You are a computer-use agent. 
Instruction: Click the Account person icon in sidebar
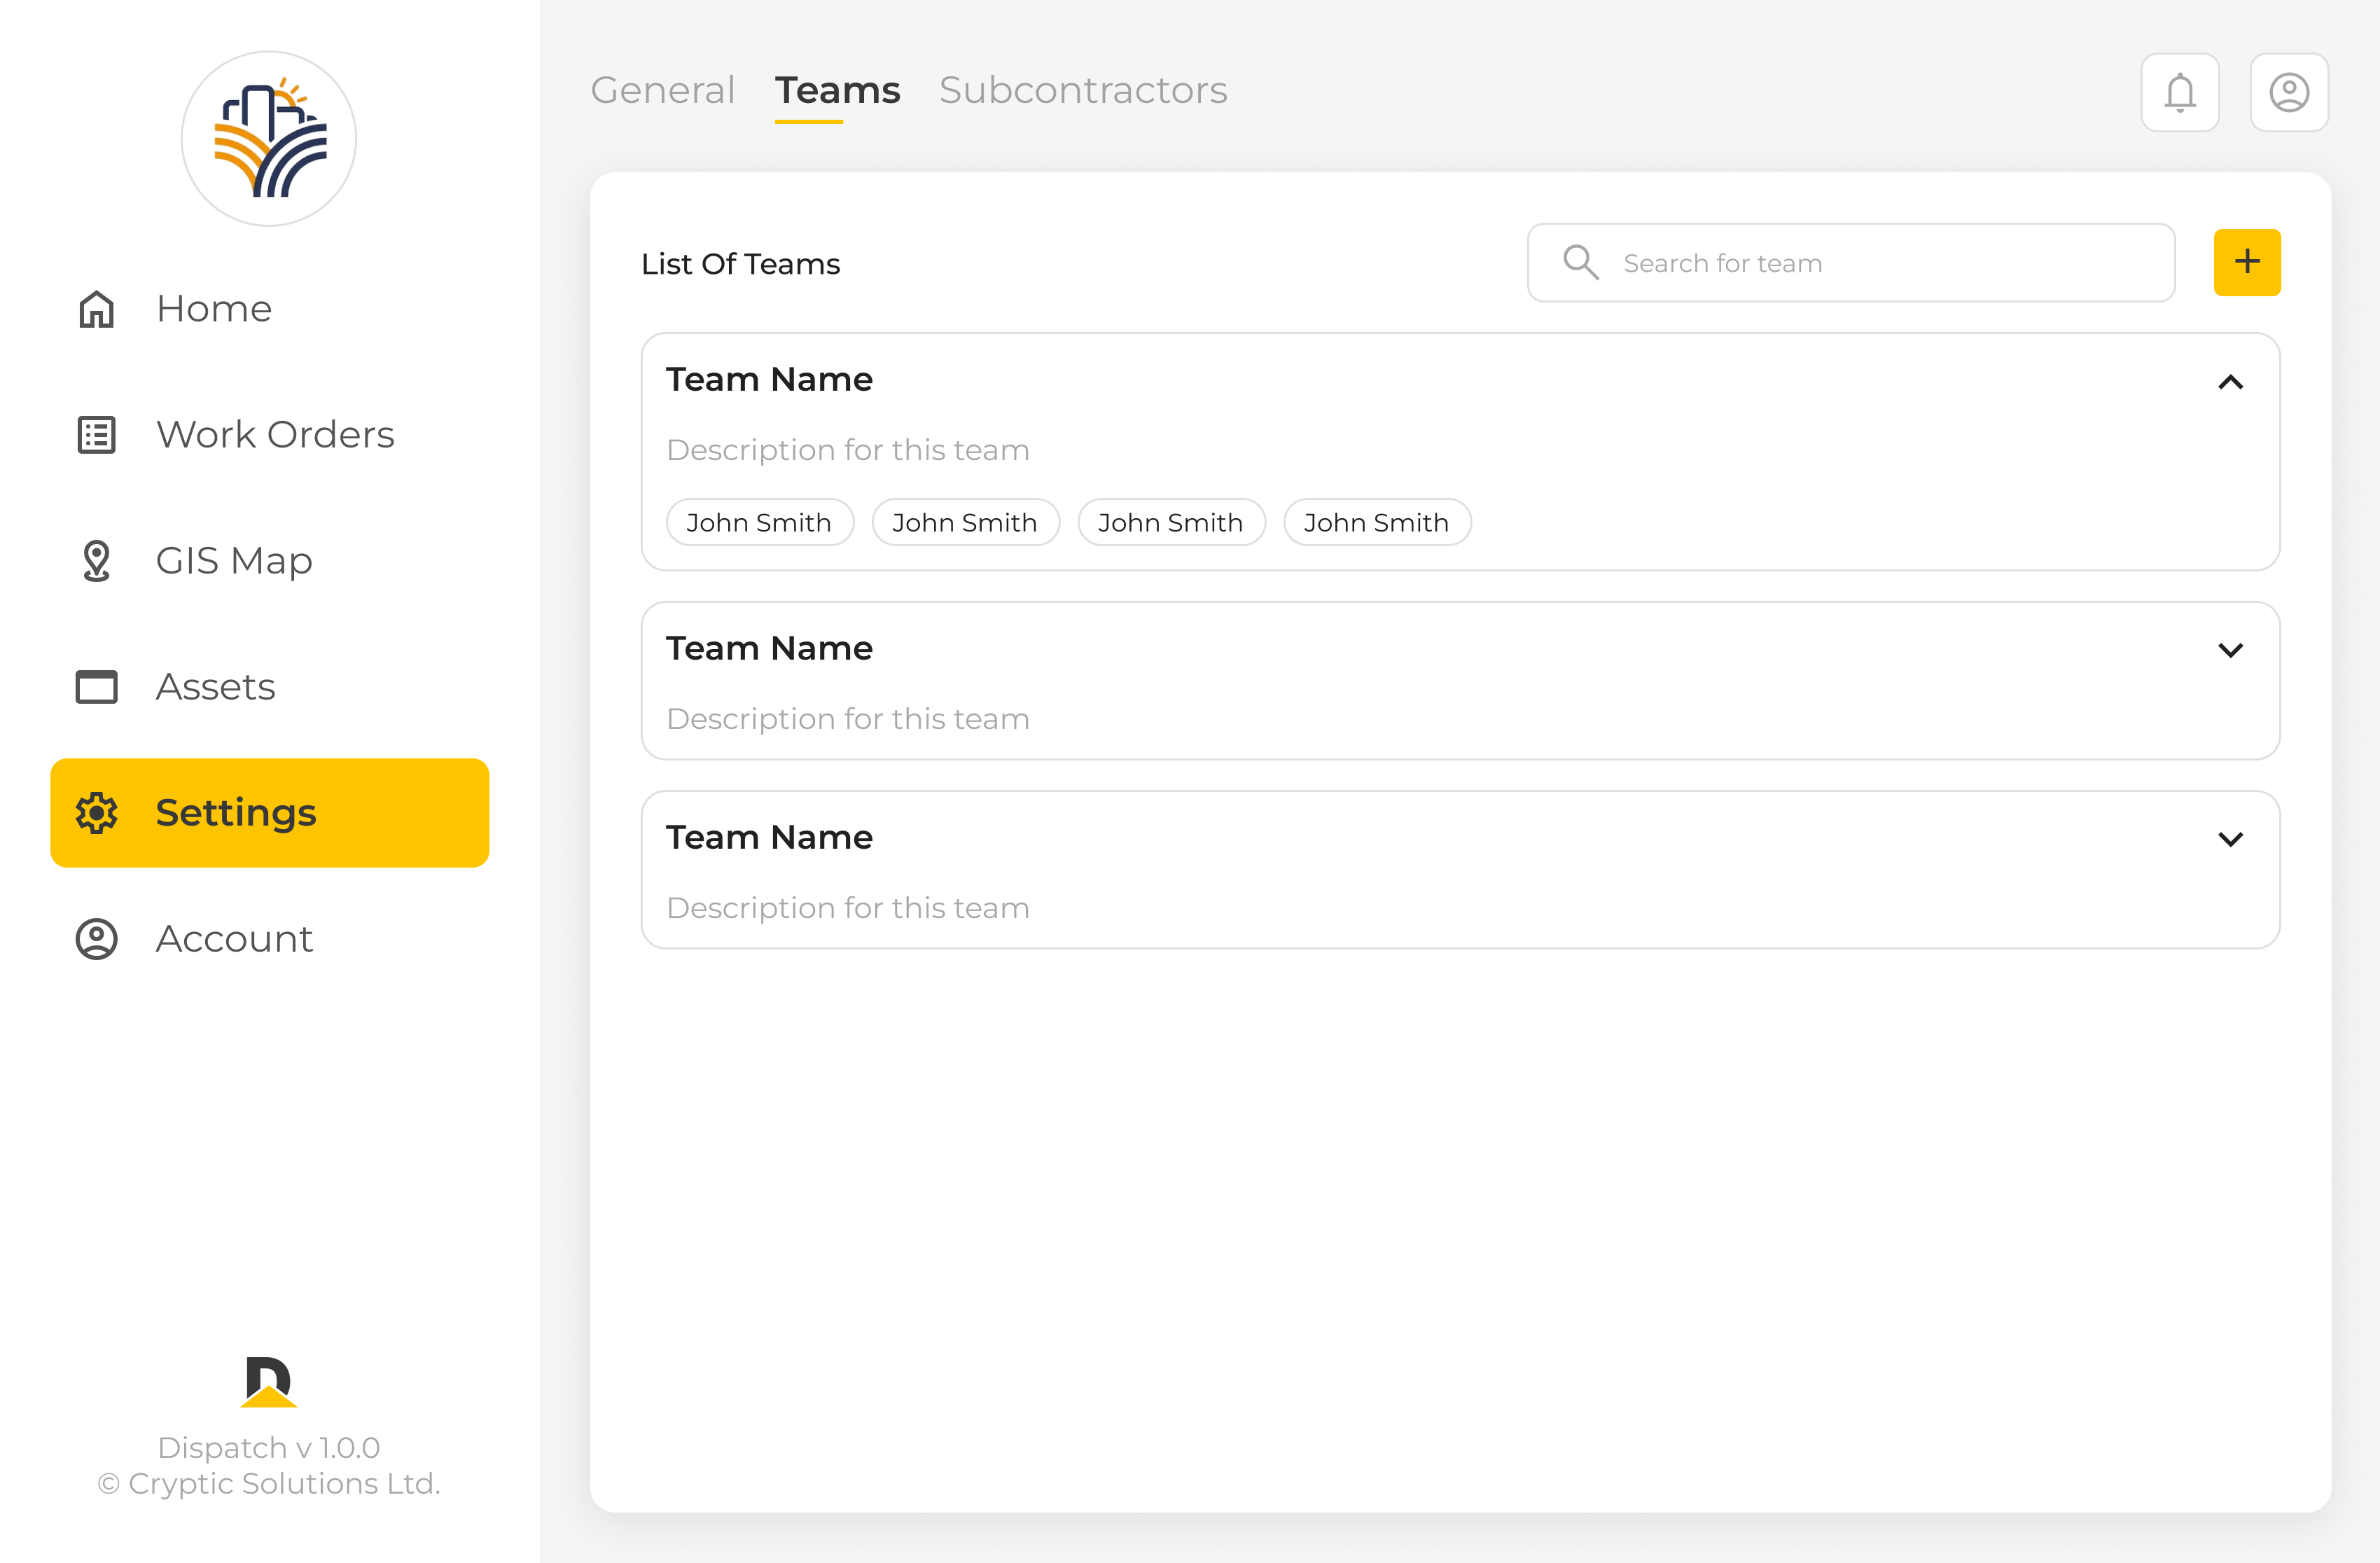coord(97,939)
